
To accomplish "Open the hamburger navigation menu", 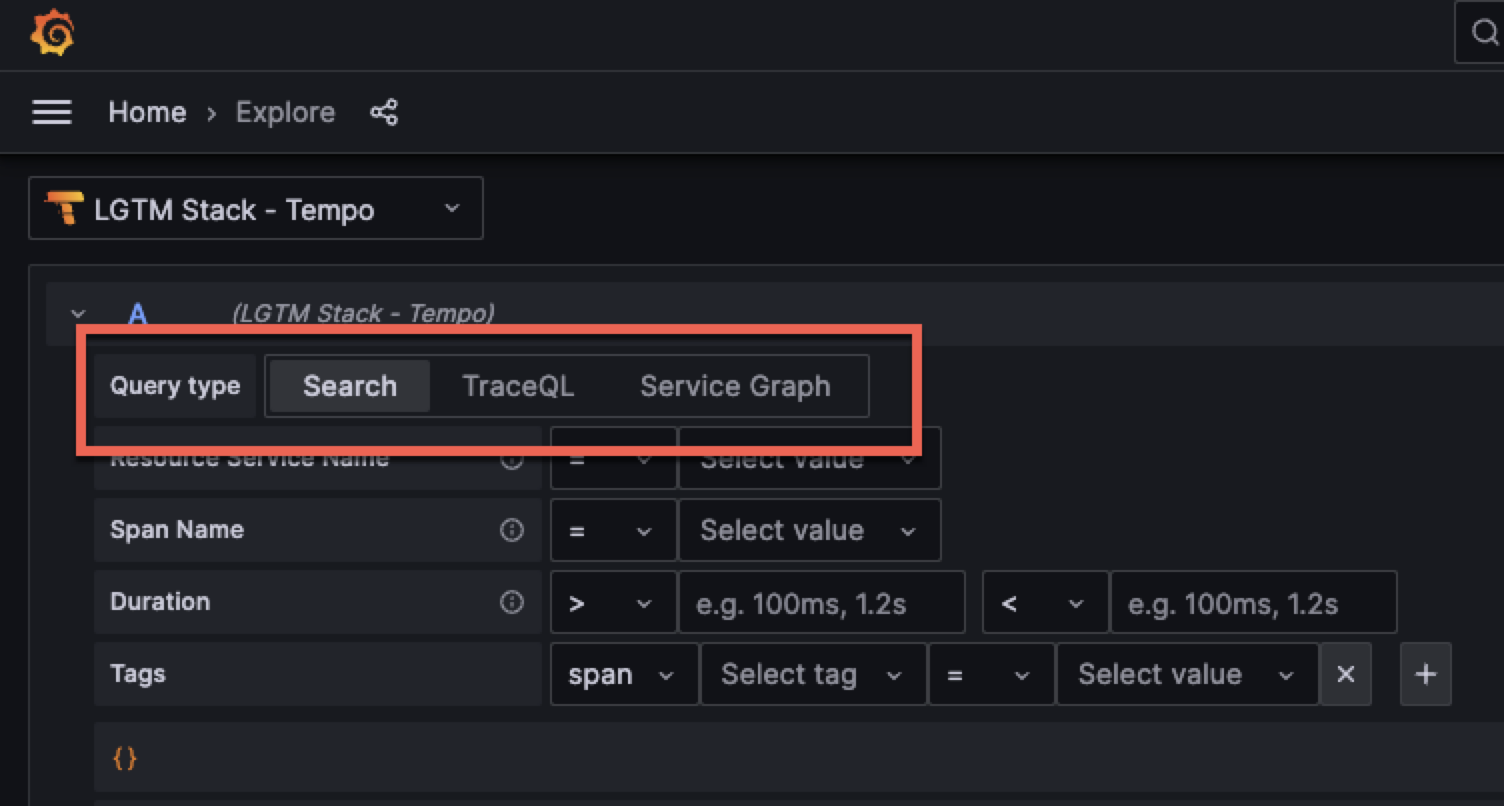I will (x=52, y=112).
